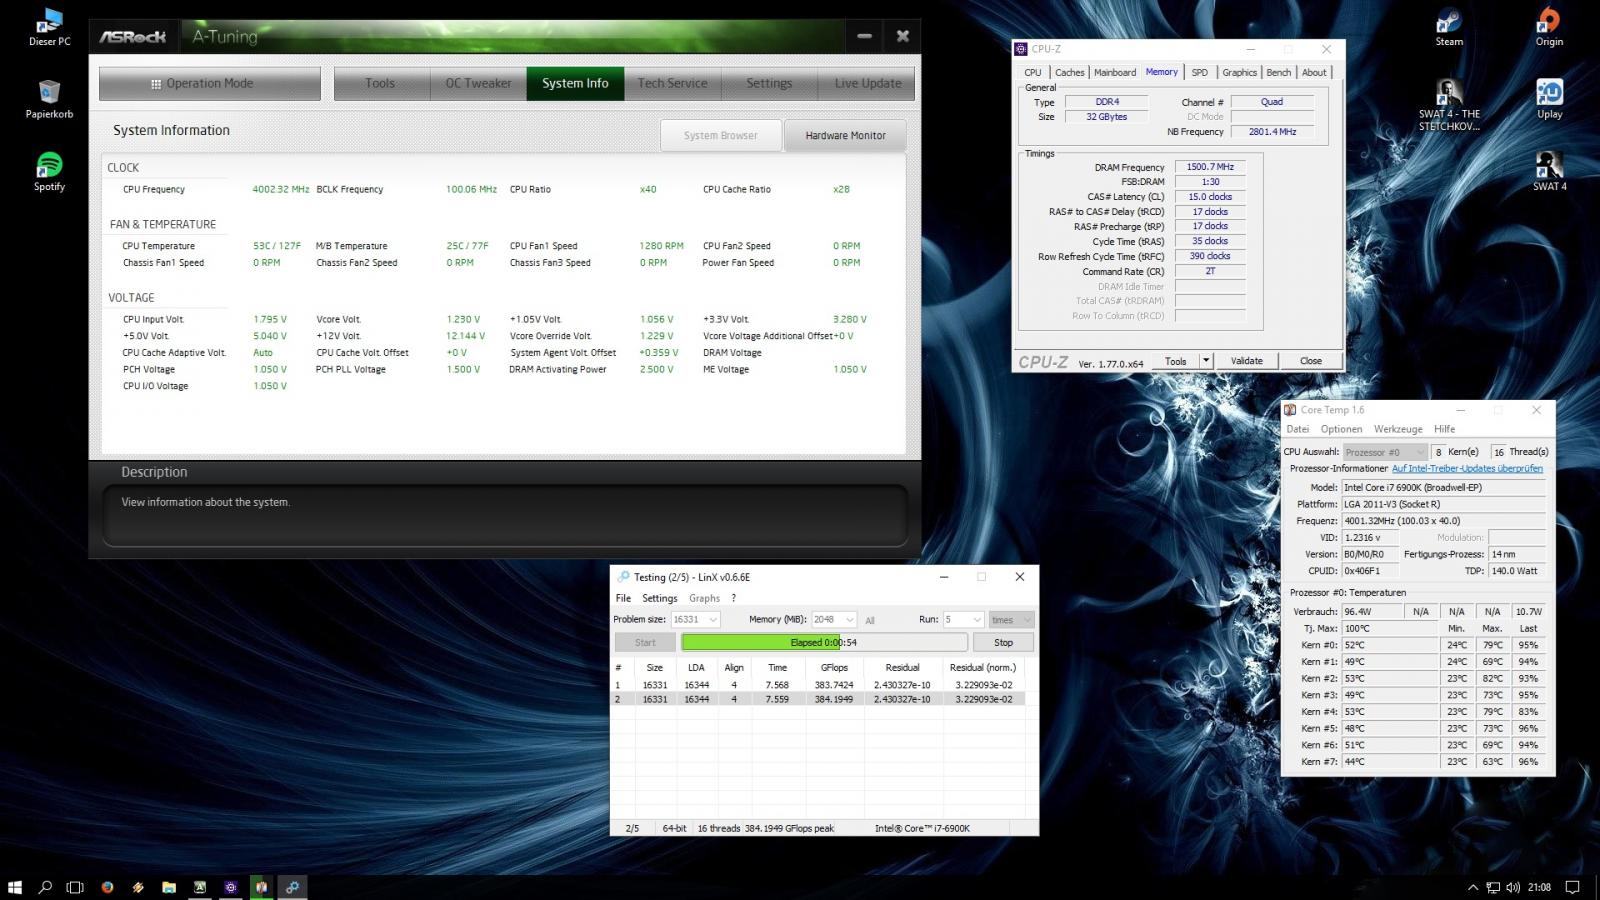Open Winamp from the taskbar
1600x900 pixels.
coord(138,887)
